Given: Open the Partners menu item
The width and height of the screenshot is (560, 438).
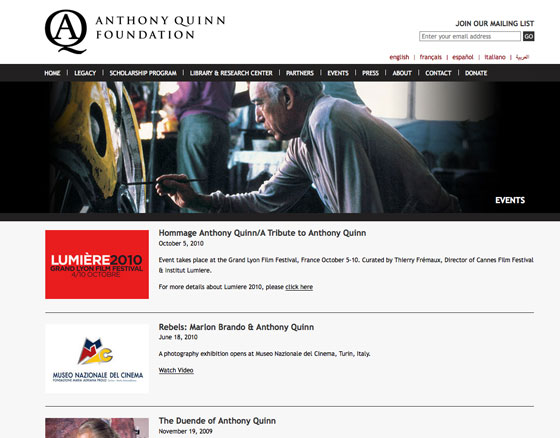Looking at the screenshot, I should click(x=300, y=73).
